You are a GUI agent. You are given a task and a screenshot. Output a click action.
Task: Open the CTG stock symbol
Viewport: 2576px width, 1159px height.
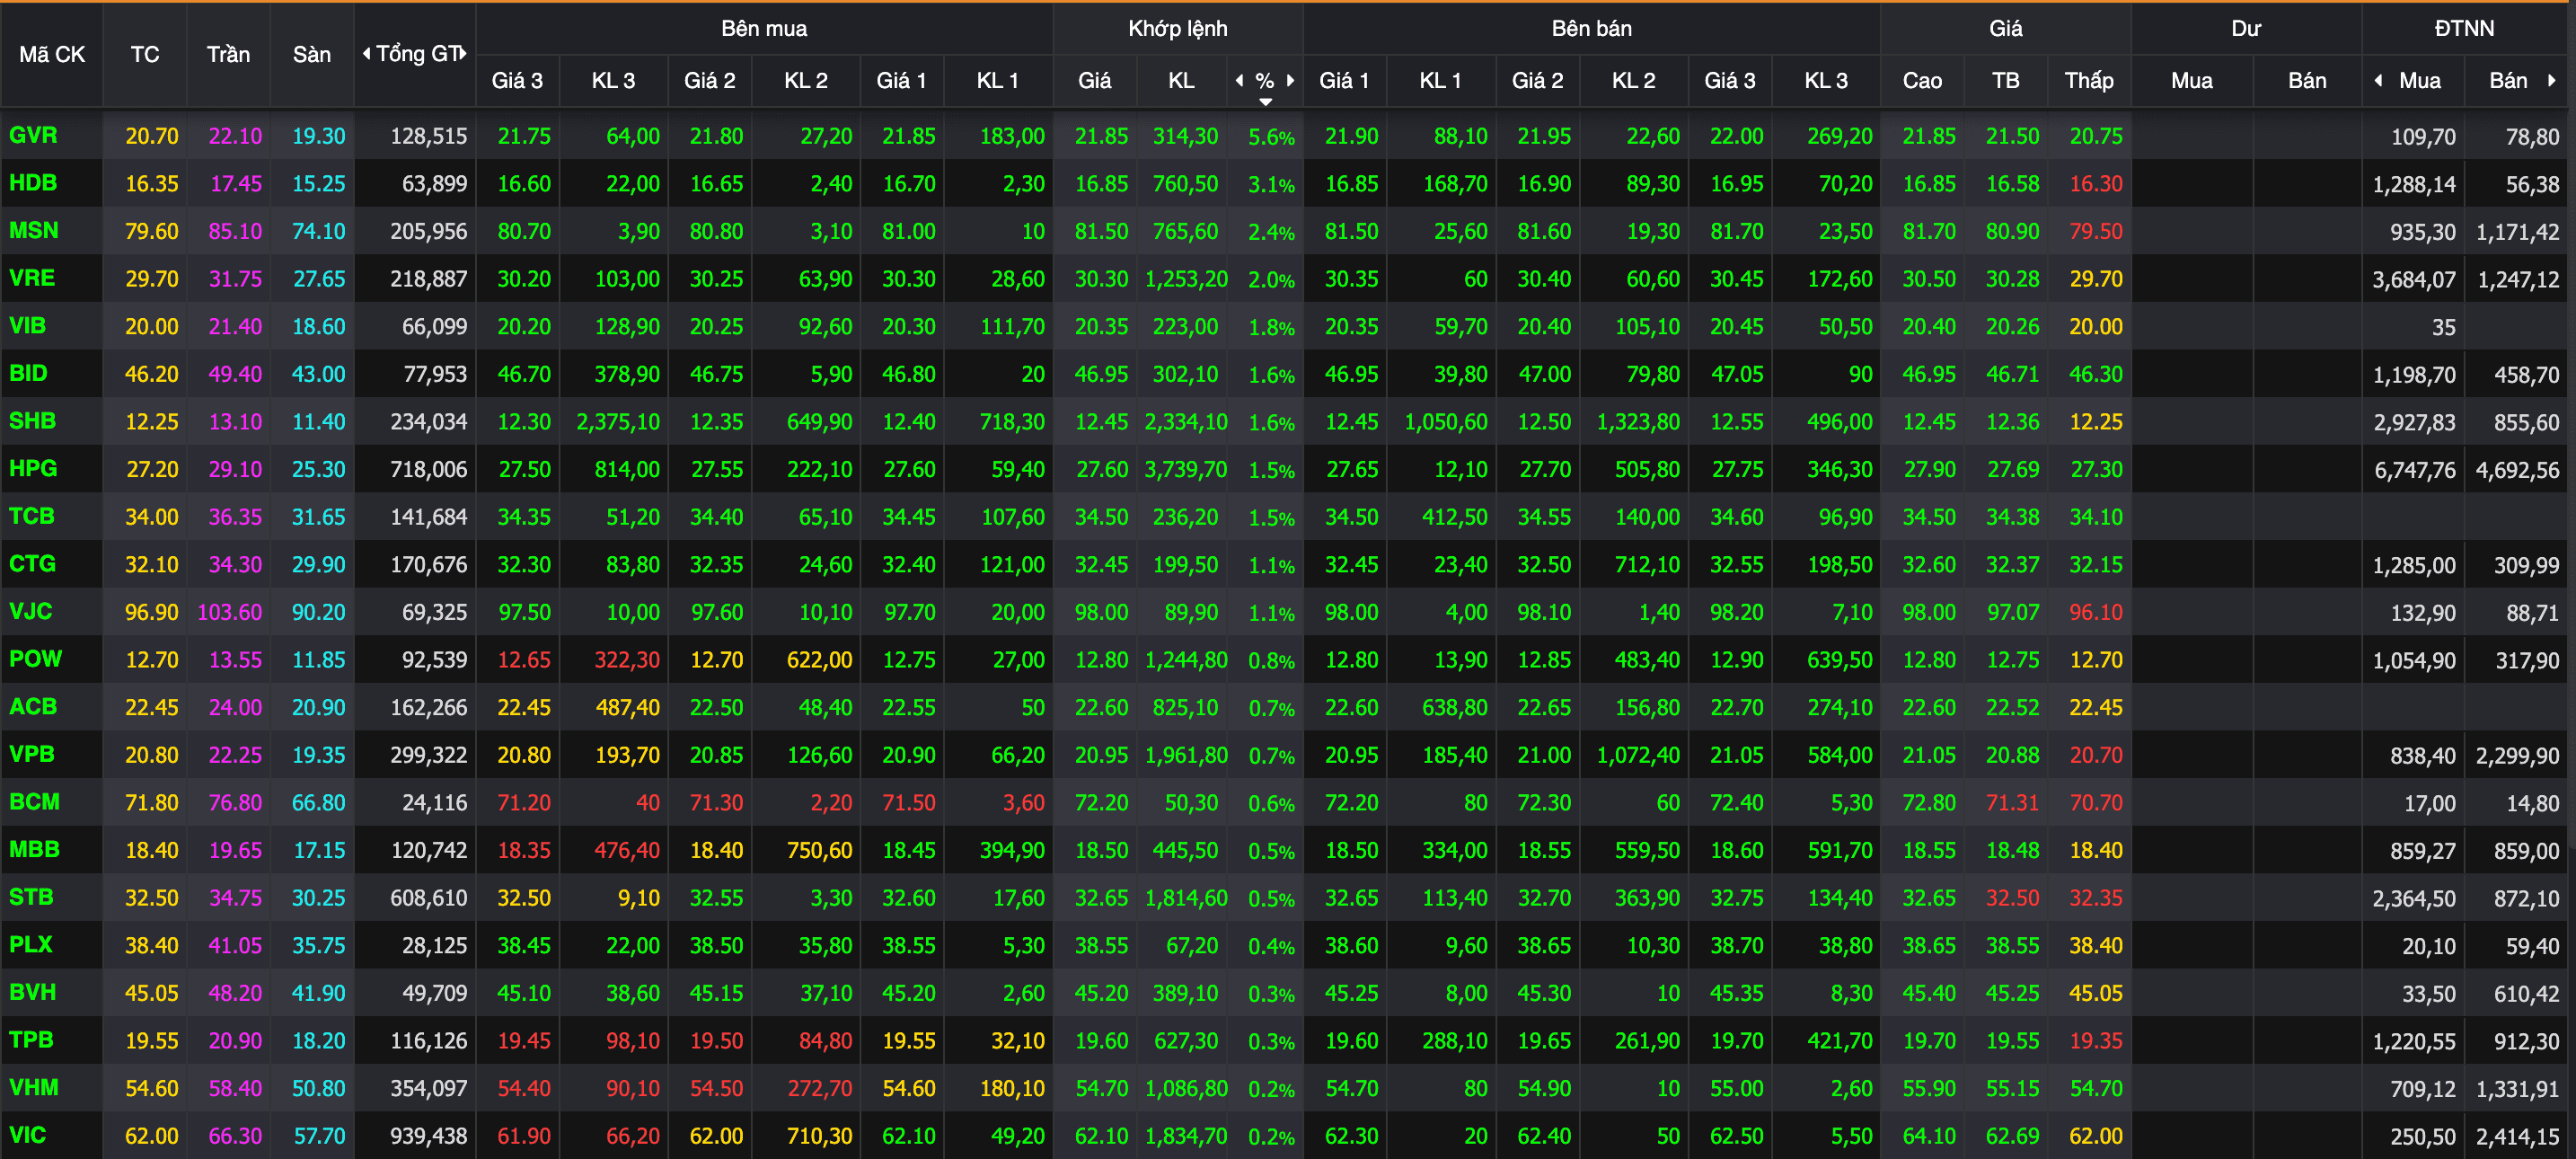click(x=33, y=563)
